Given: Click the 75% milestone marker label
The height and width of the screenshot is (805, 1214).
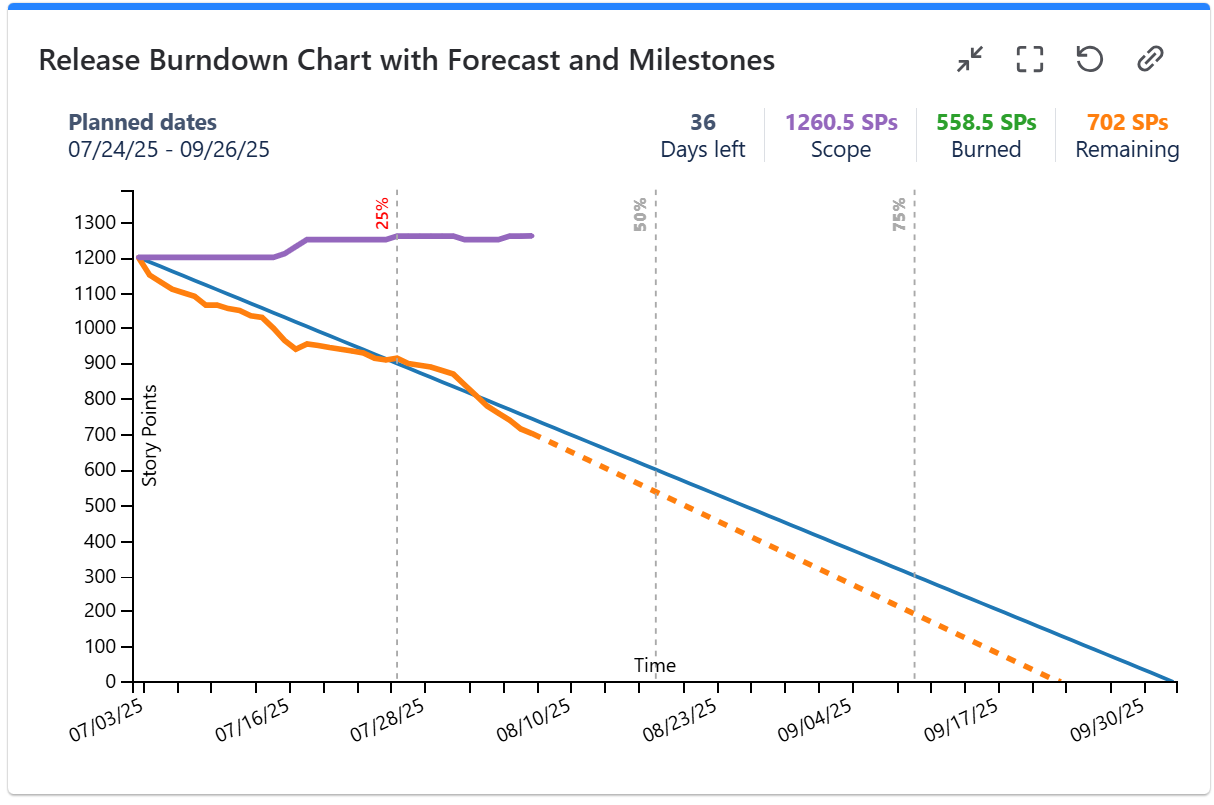Looking at the screenshot, I should coord(899,214).
